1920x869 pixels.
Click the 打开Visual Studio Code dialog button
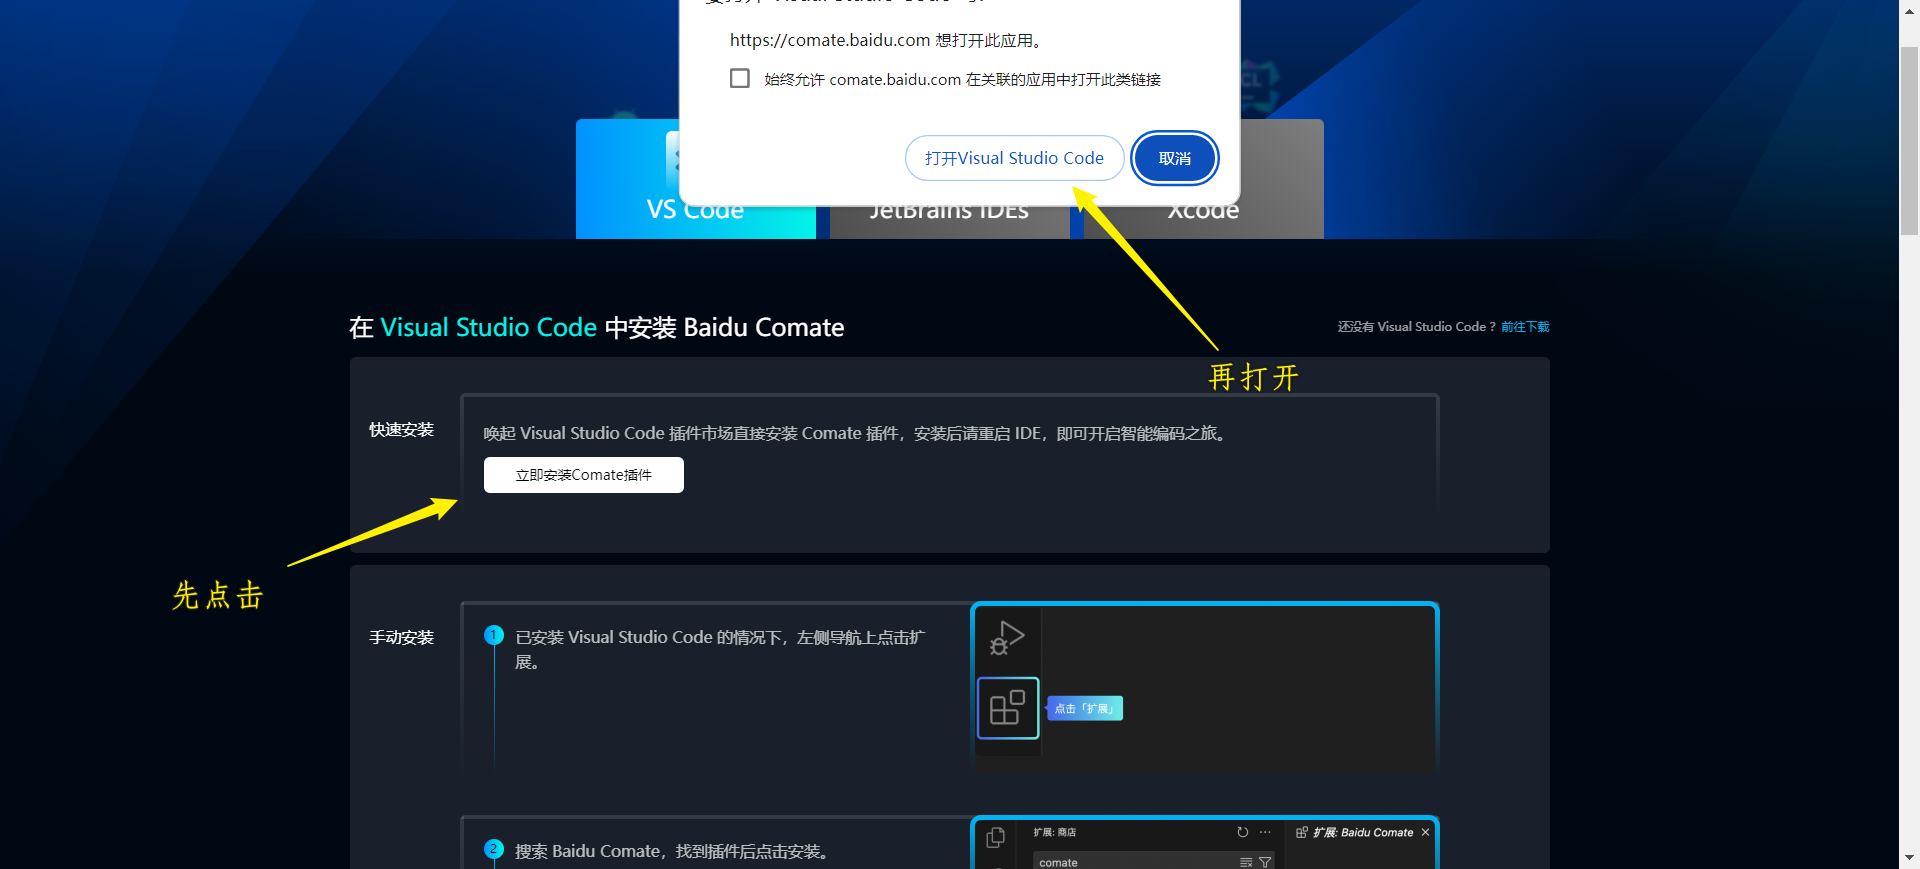point(1014,158)
